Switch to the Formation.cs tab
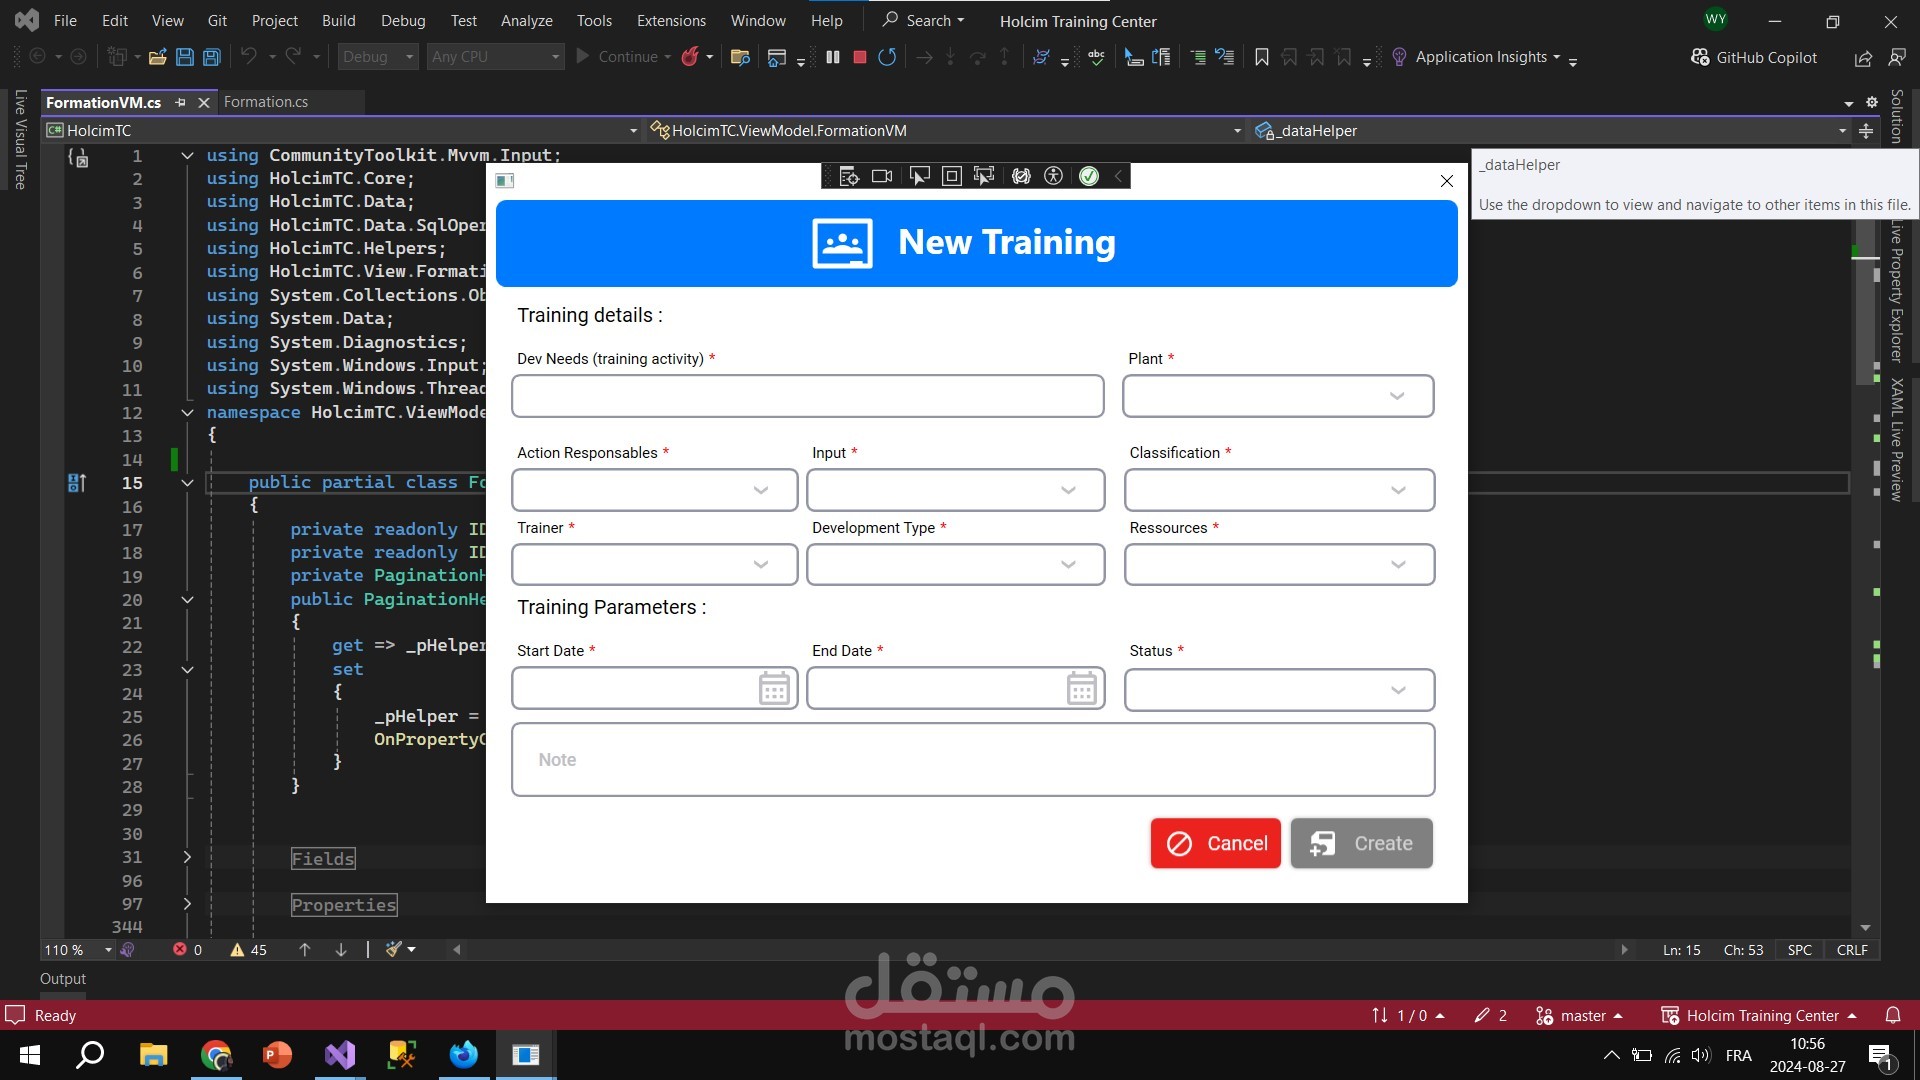This screenshot has width=1920, height=1080. (266, 102)
